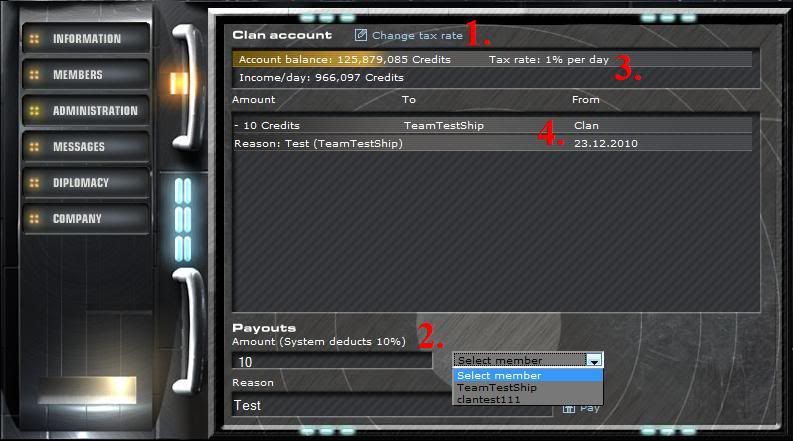Click the Reason text field containing Test

(392, 406)
